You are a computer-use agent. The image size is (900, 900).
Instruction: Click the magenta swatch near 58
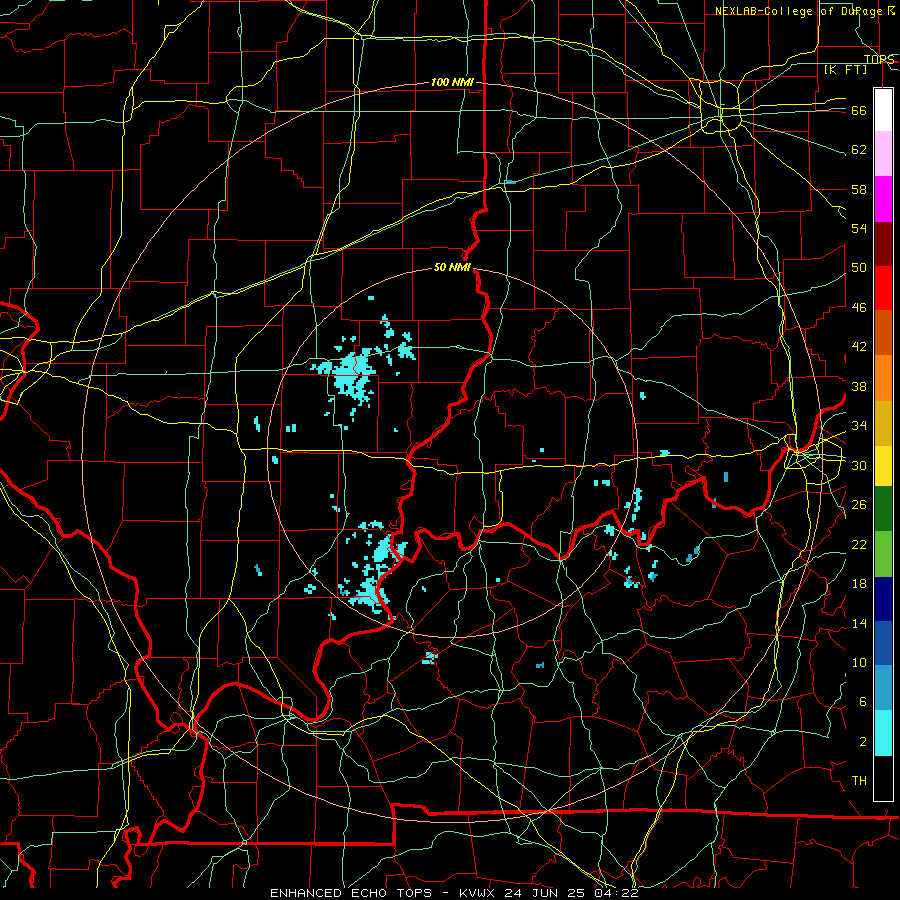pyautogui.click(x=883, y=199)
